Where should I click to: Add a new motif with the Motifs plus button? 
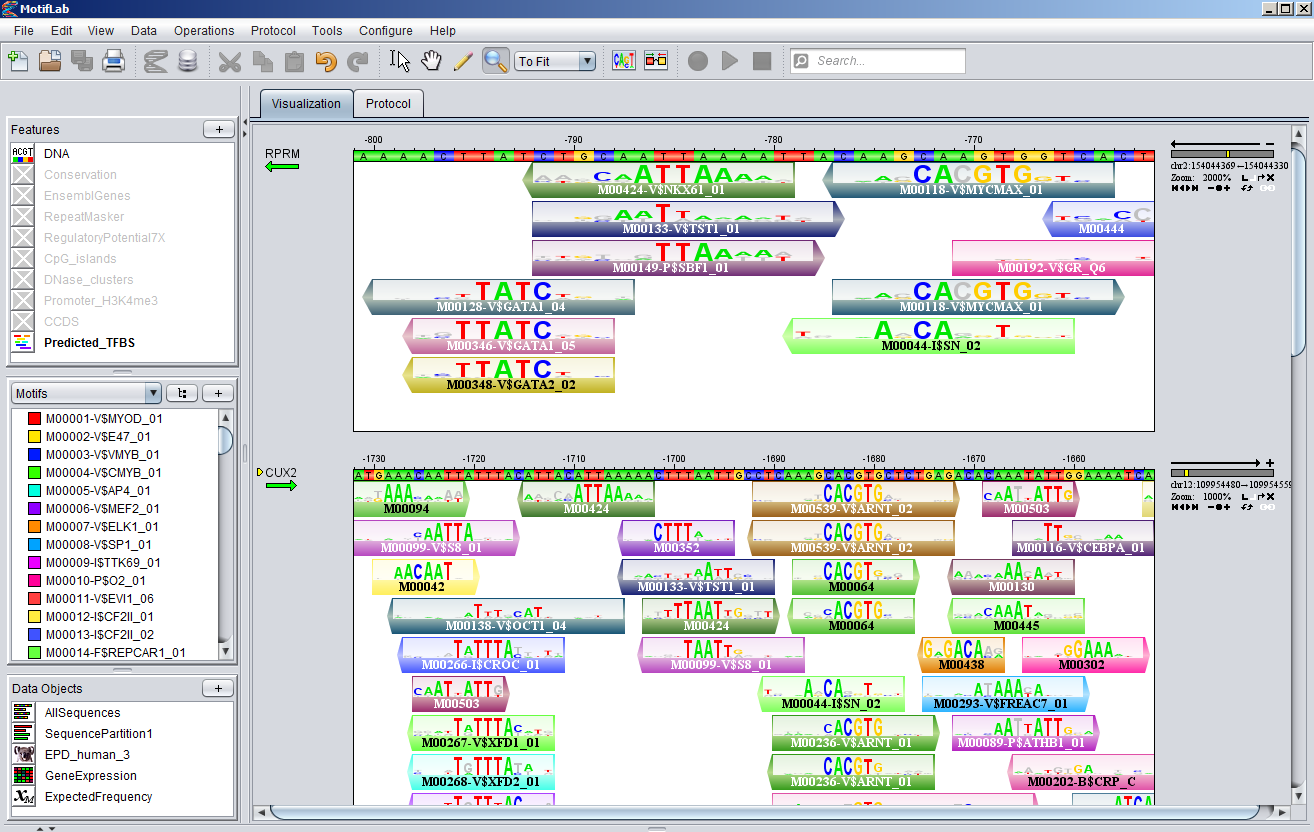218,393
